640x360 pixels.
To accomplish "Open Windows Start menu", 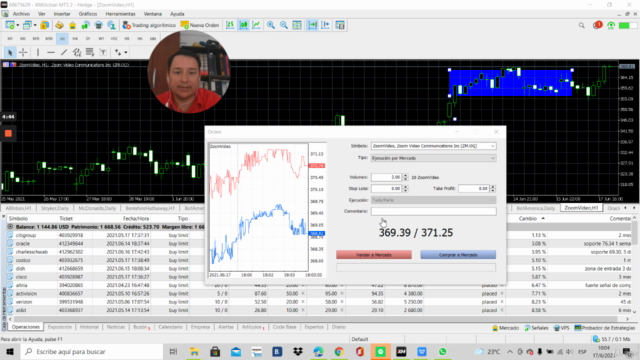I will [x=10, y=351].
